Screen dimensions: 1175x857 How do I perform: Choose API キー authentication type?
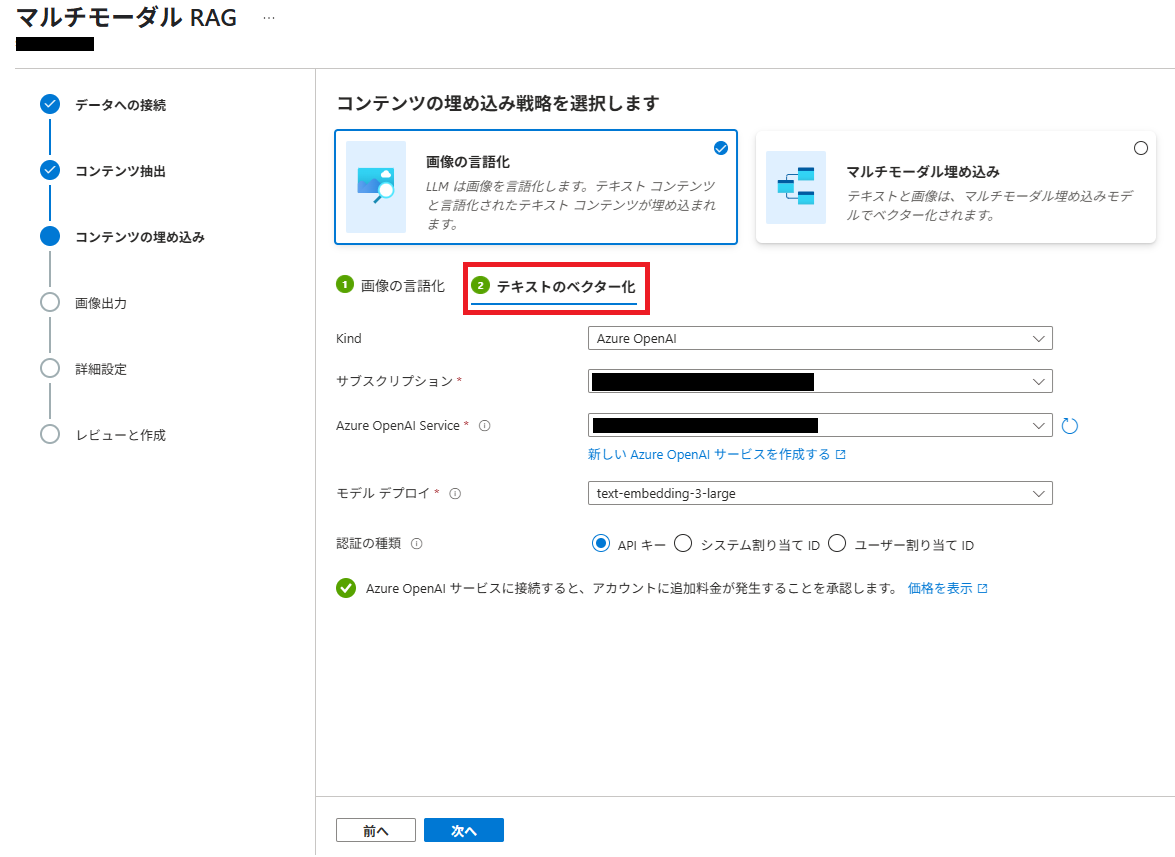tap(601, 543)
